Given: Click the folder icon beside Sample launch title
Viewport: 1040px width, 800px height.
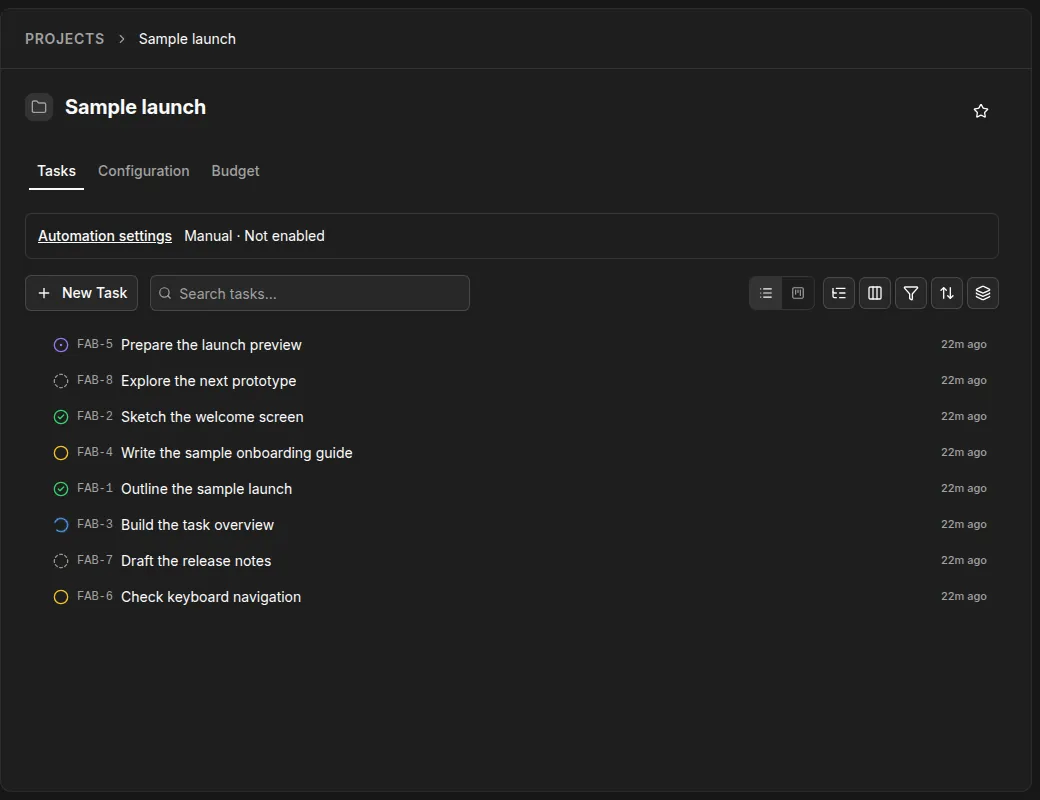Looking at the screenshot, I should click(x=39, y=107).
